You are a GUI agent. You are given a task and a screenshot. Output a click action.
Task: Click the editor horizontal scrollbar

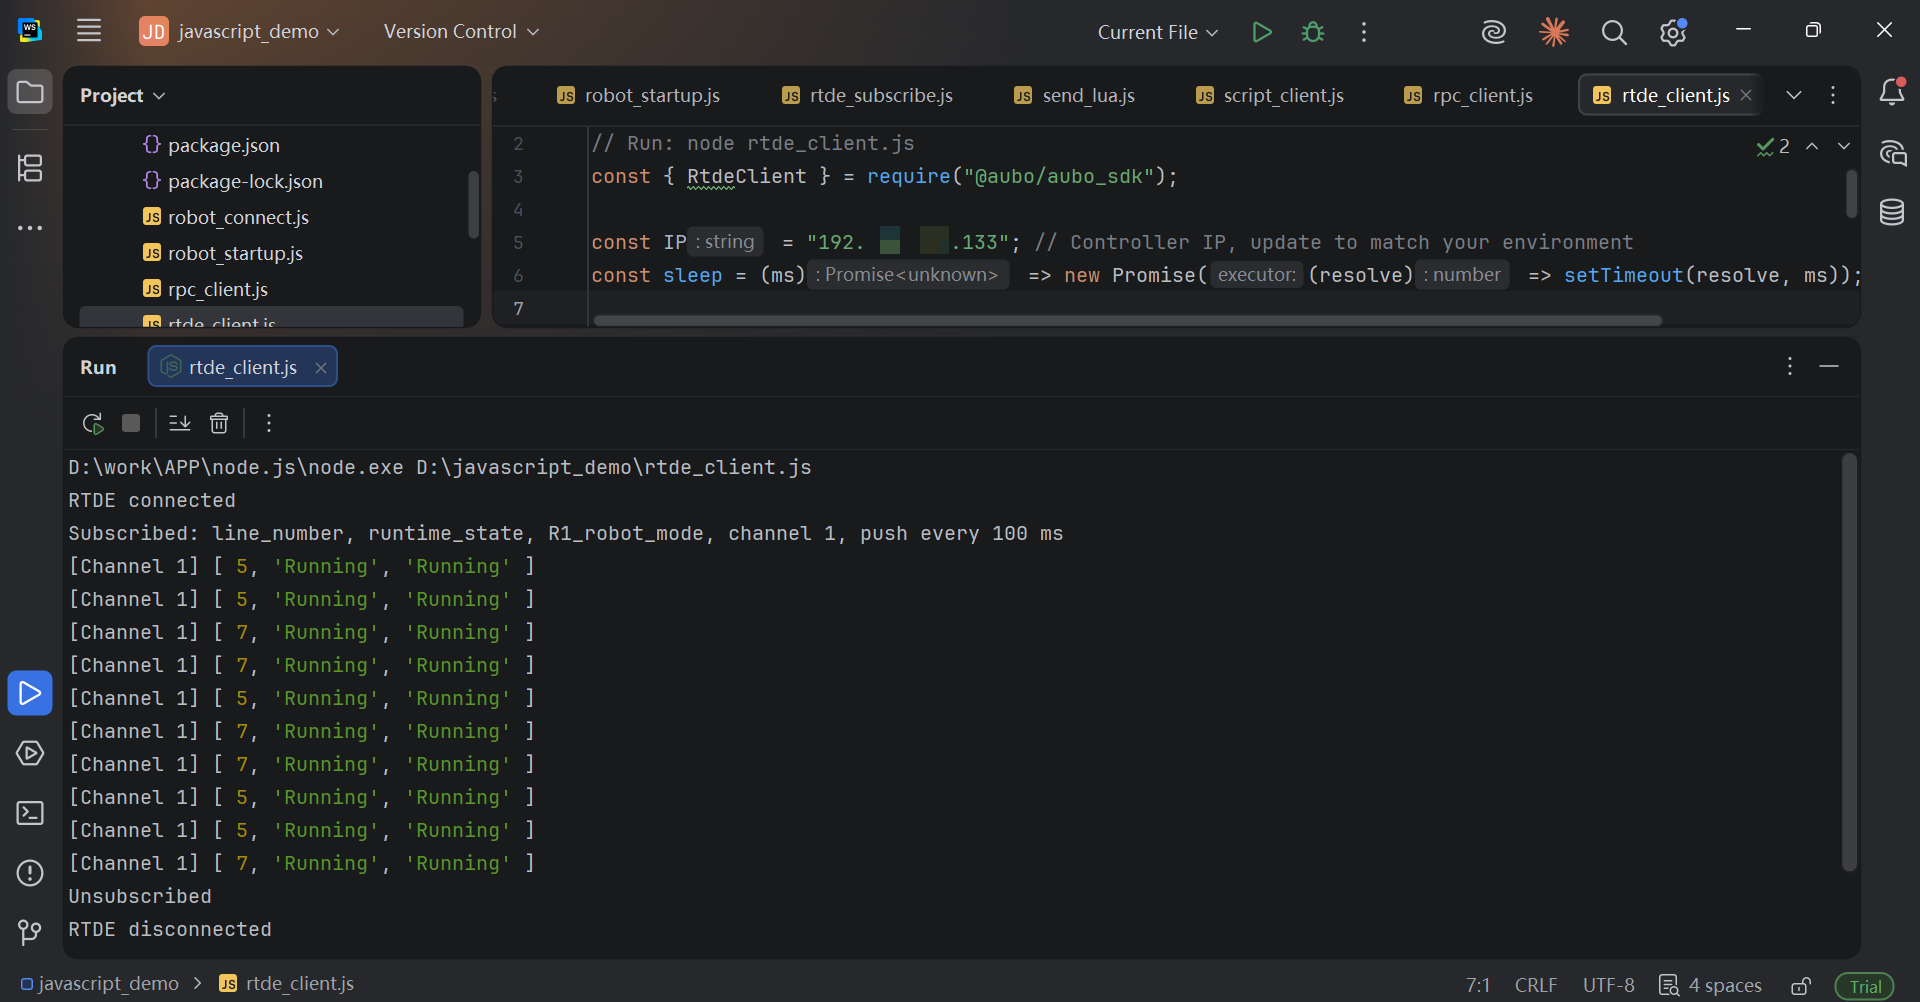click(x=1128, y=321)
